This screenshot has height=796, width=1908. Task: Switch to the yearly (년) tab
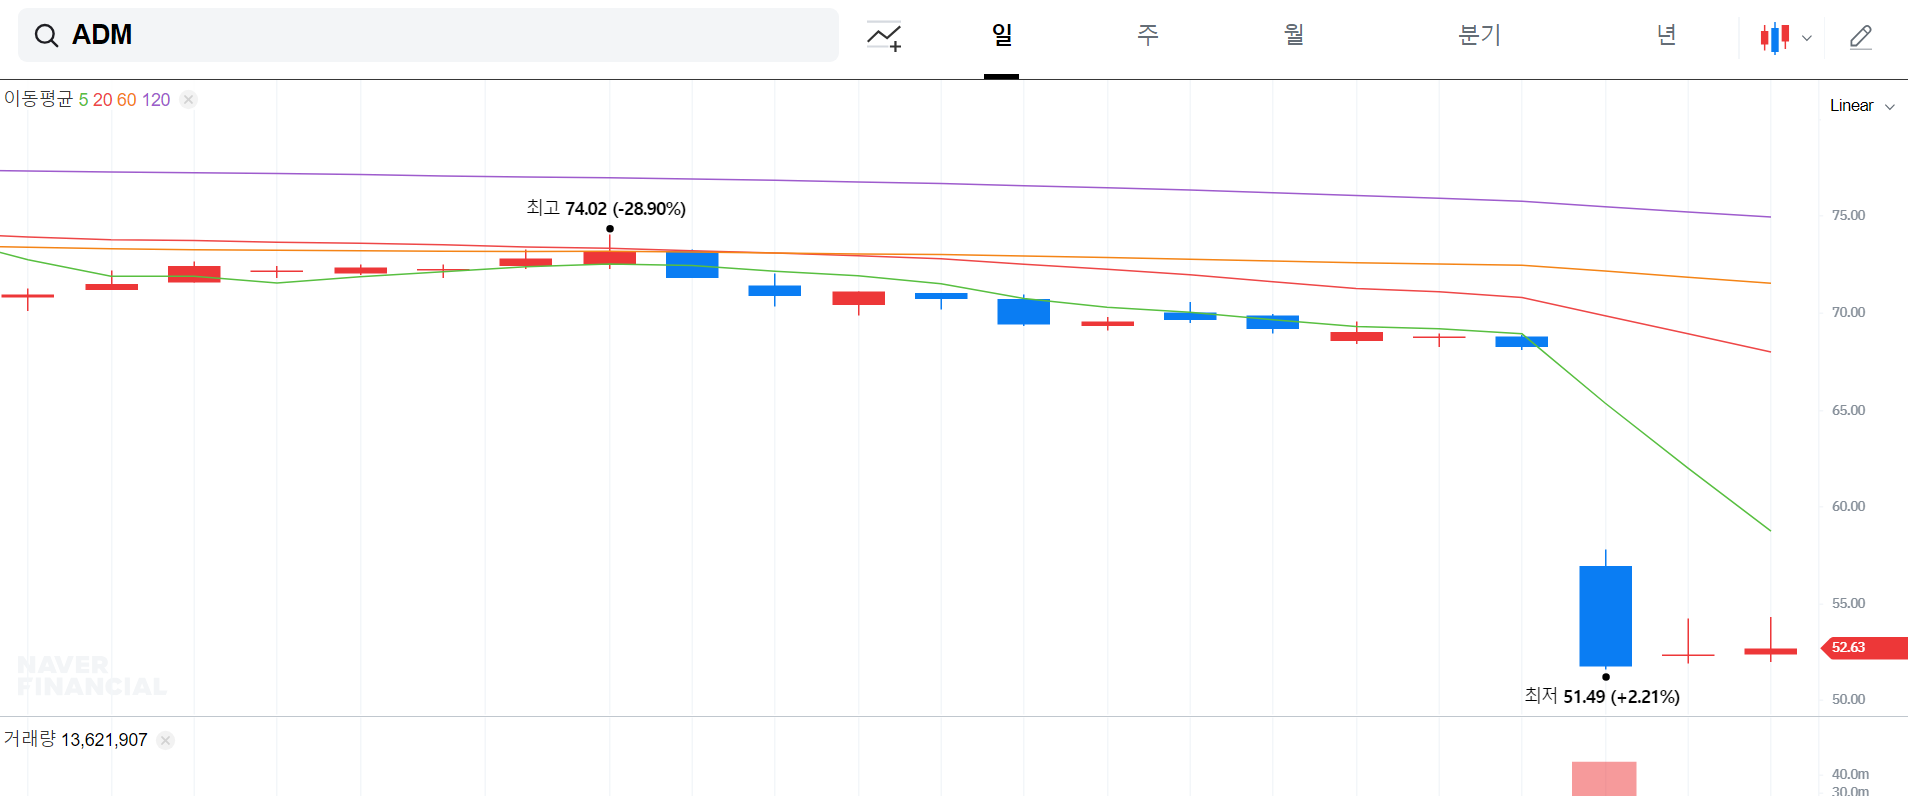[x=1666, y=36]
